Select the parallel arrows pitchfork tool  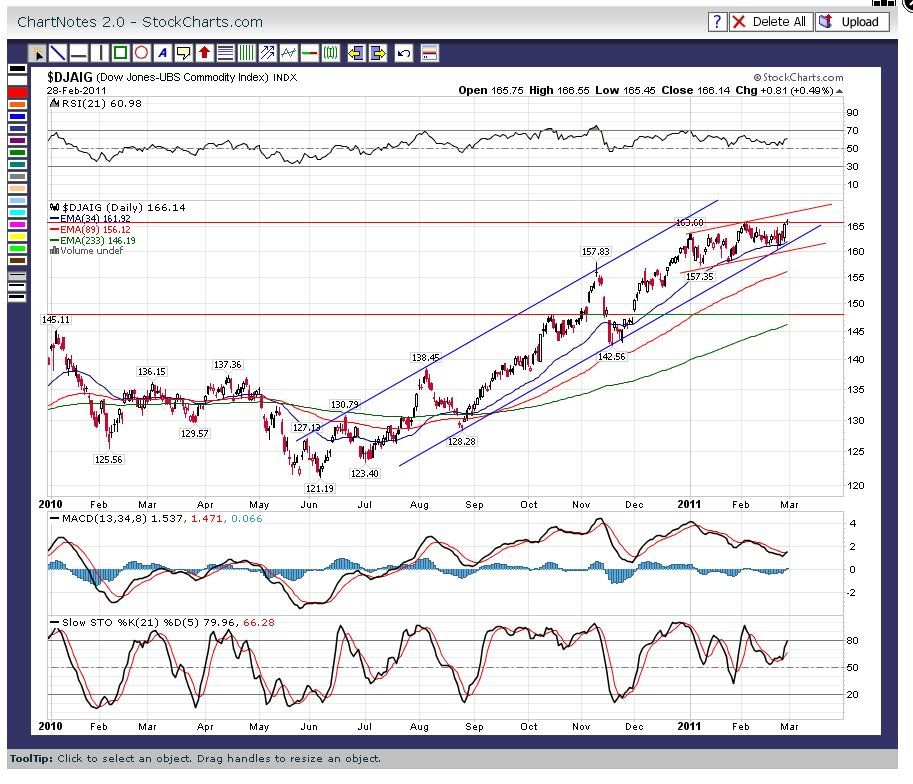267,54
